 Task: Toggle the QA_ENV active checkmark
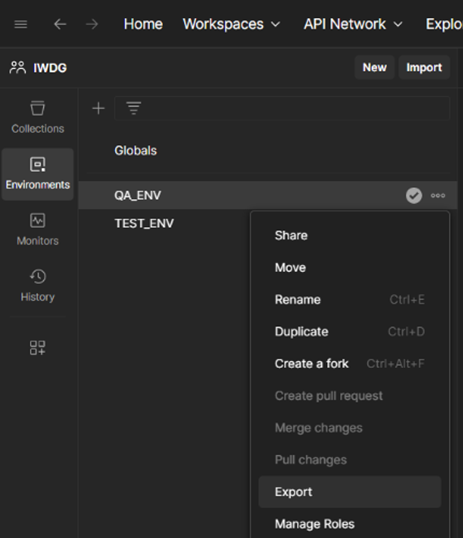click(x=414, y=196)
